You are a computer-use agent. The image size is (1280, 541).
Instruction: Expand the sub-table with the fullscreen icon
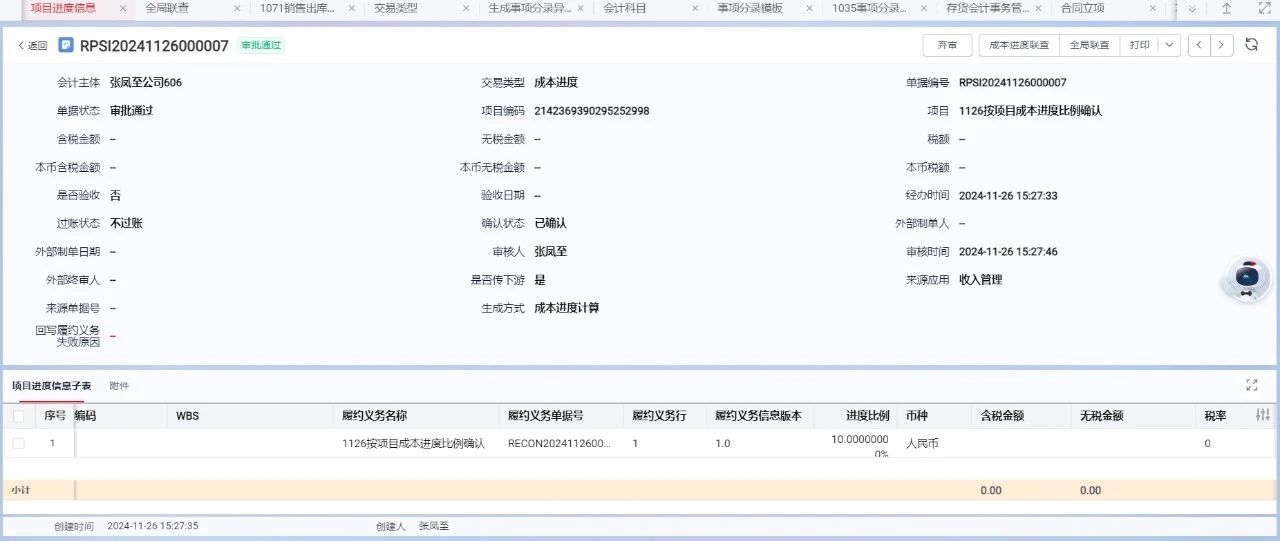(x=1252, y=385)
